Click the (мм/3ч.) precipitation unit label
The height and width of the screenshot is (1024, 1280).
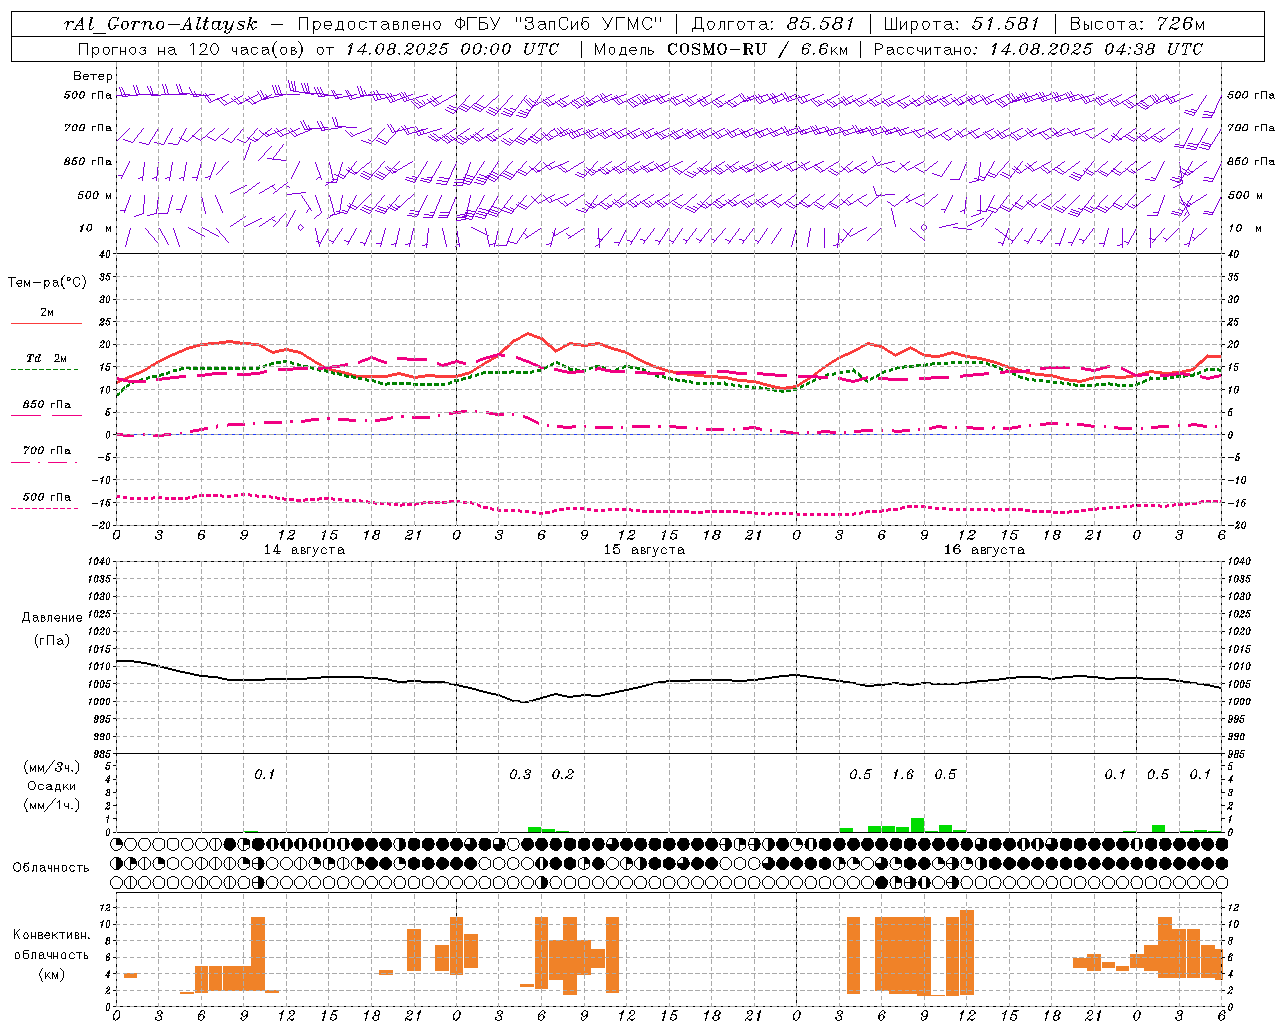pyautogui.click(x=52, y=767)
